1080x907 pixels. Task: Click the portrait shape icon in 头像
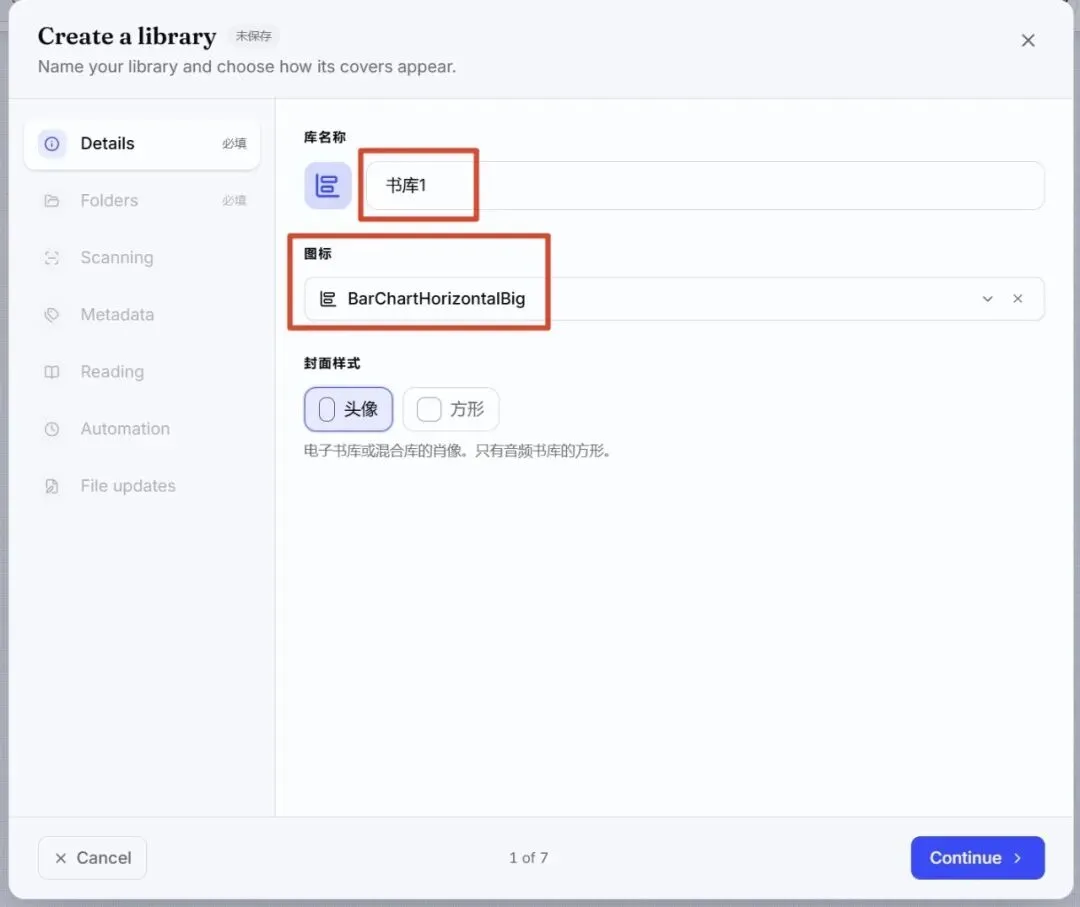pyautogui.click(x=326, y=409)
